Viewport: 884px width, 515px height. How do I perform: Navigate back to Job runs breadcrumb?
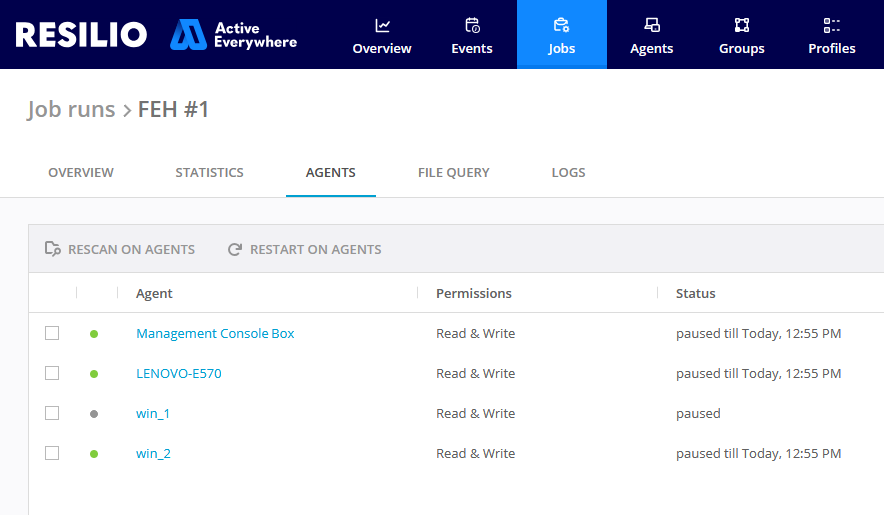(71, 109)
